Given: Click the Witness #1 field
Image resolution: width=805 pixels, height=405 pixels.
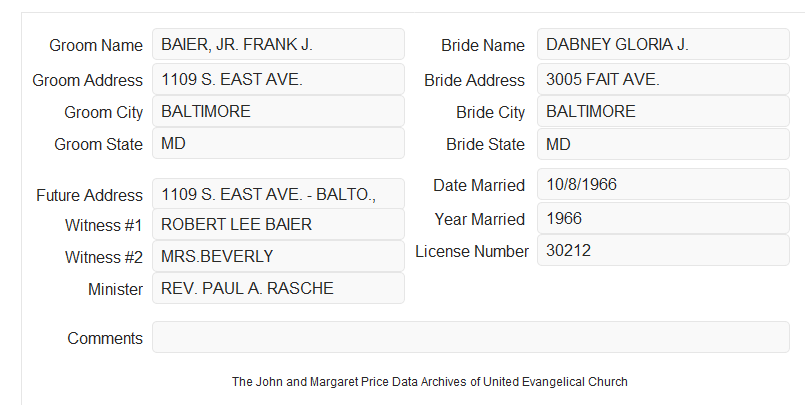Looking at the screenshot, I should point(278,224).
